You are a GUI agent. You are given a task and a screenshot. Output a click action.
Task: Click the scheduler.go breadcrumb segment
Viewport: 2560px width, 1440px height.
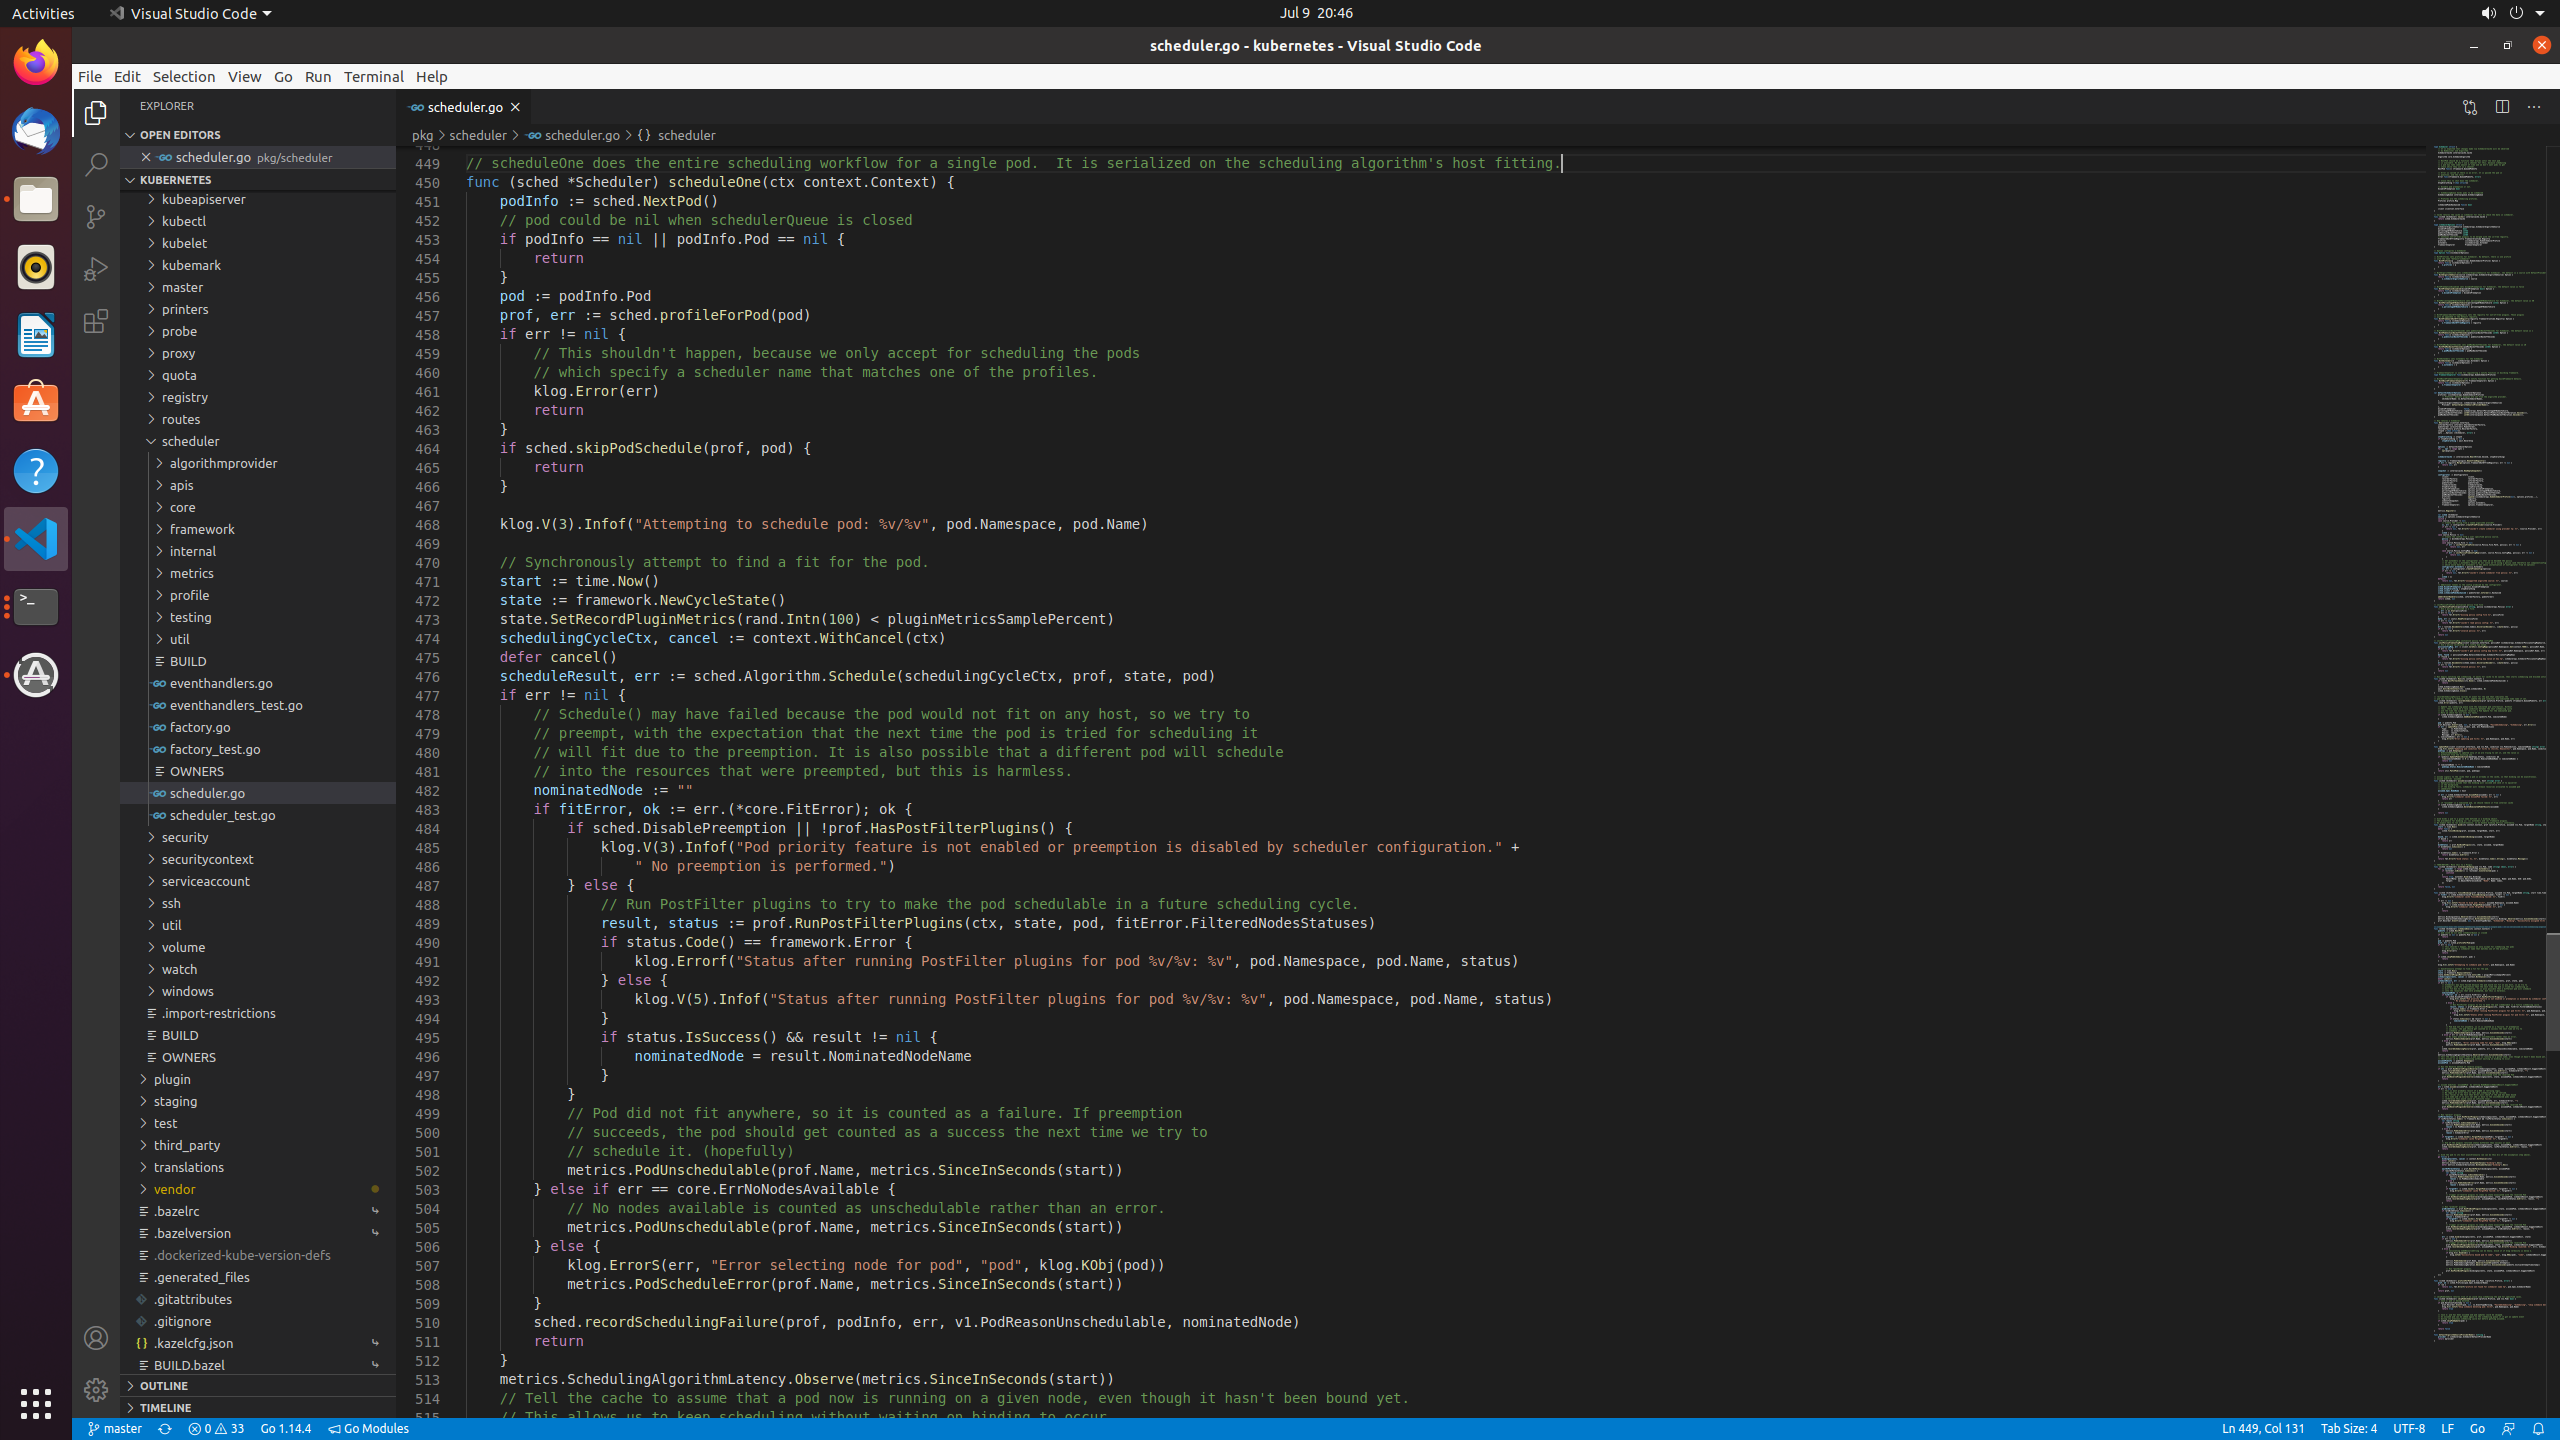pyautogui.click(x=573, y=135)
